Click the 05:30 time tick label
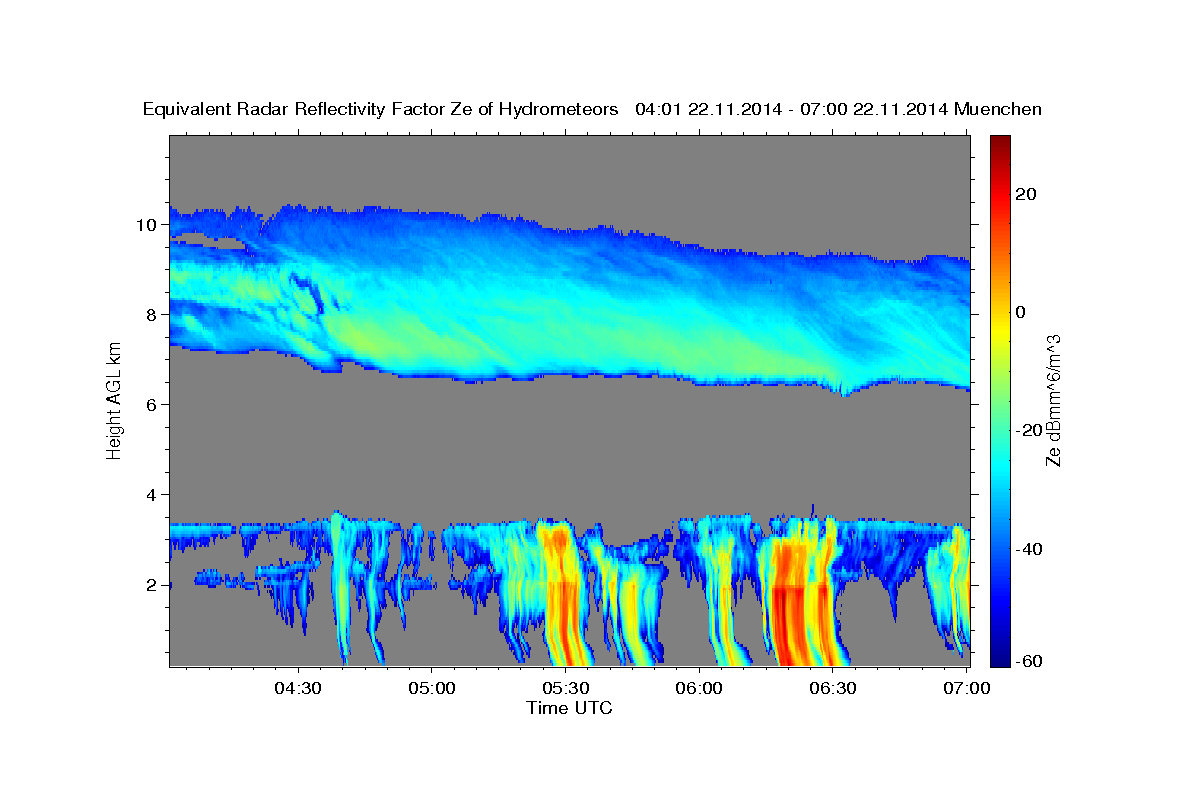Image resolution: width=1200 pixels, height=800 pixels. [565, 688]
